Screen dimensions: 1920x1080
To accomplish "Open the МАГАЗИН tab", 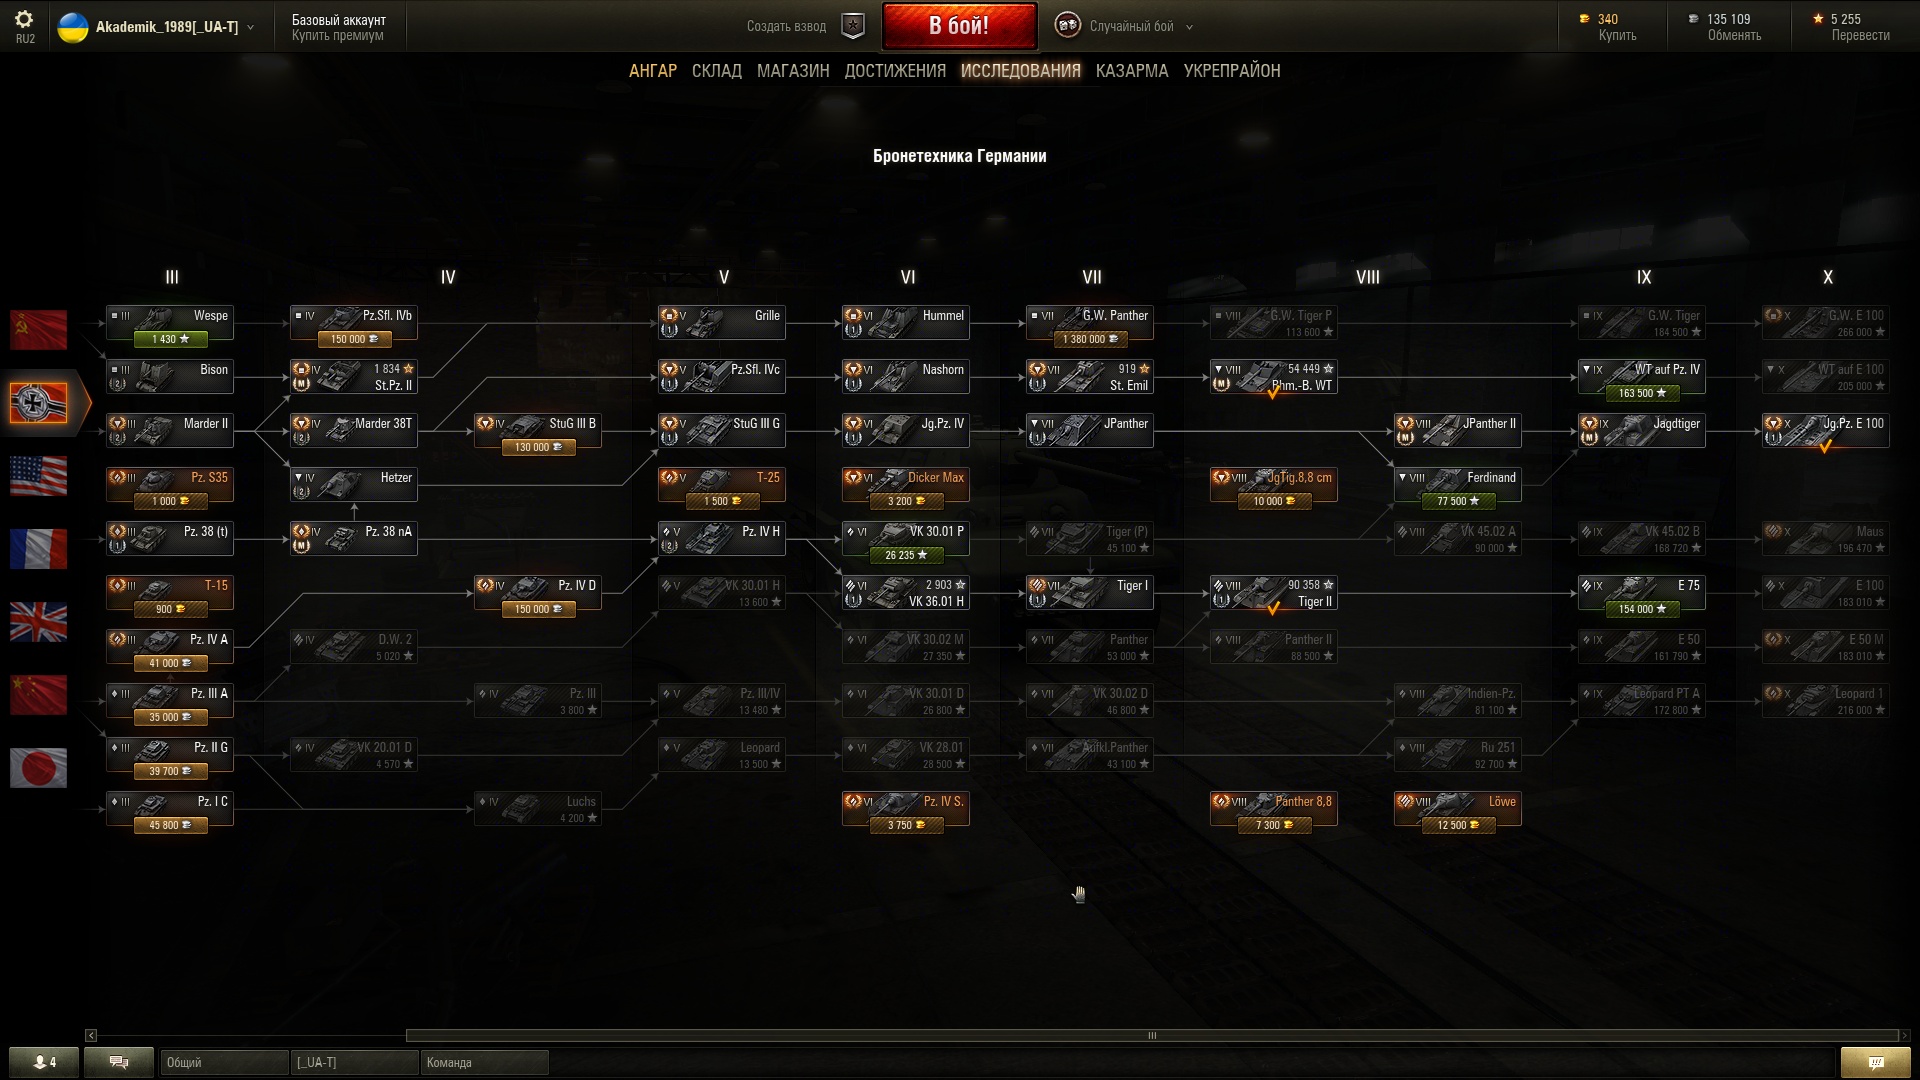I will pyautogui.click(x=793, y=71).
